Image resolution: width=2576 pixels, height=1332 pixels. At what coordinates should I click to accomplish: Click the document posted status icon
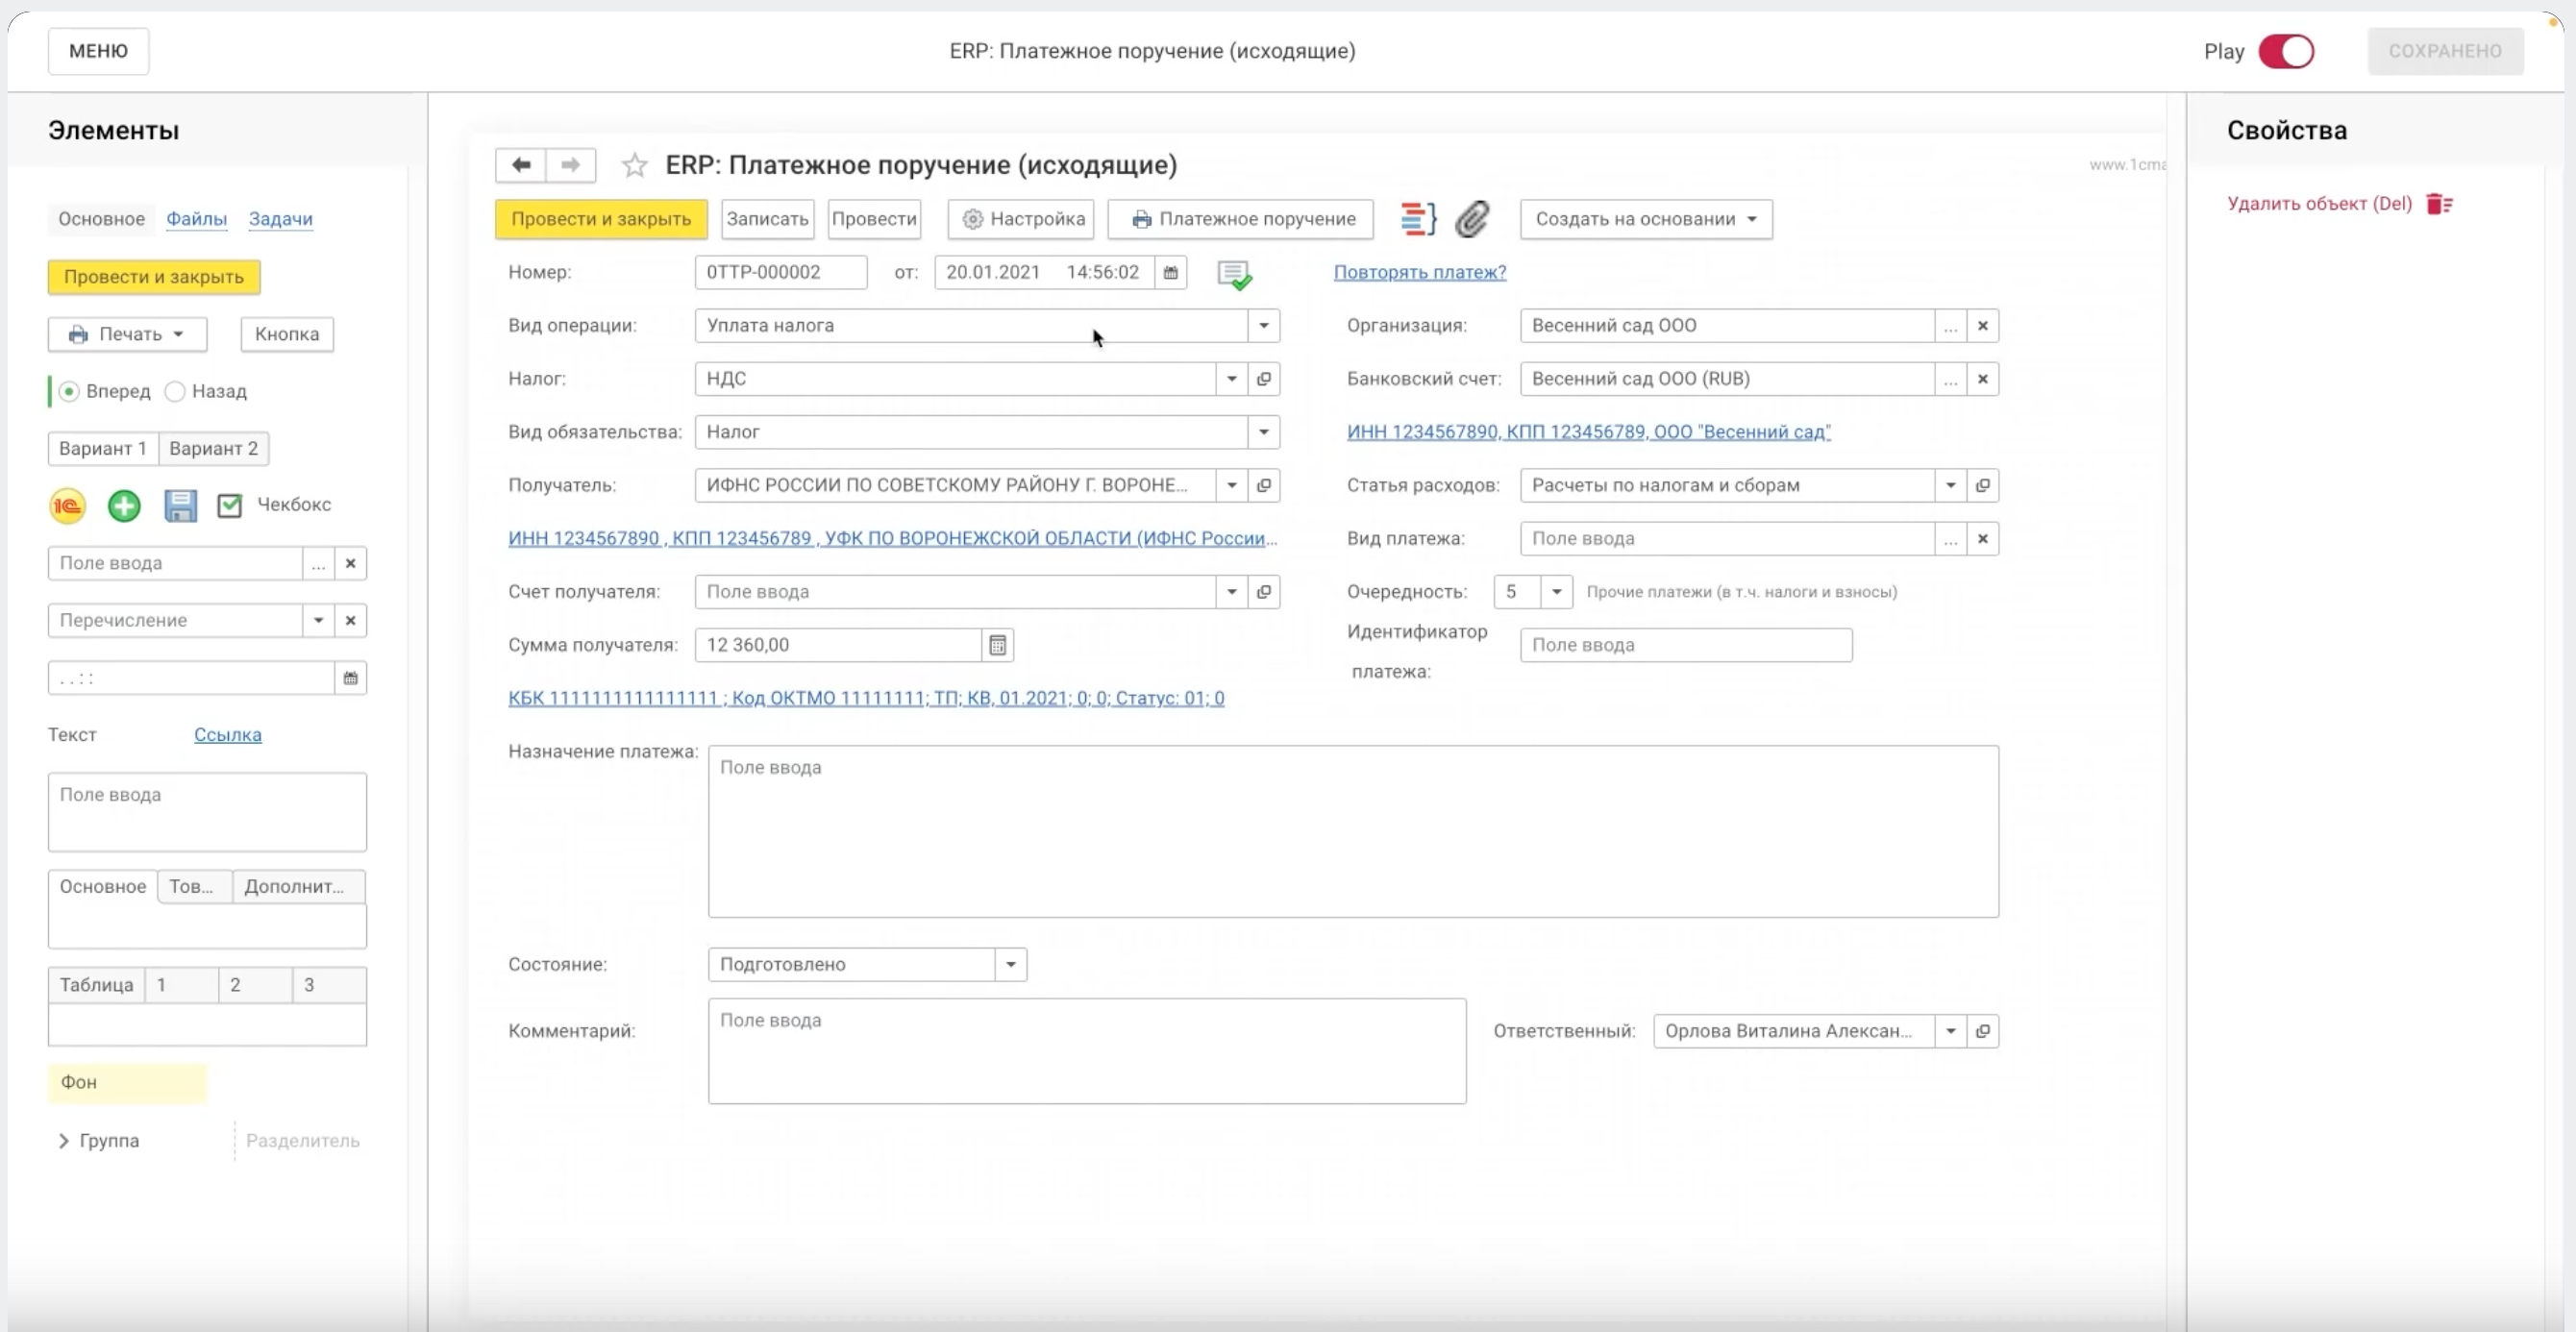(1234, 274)
